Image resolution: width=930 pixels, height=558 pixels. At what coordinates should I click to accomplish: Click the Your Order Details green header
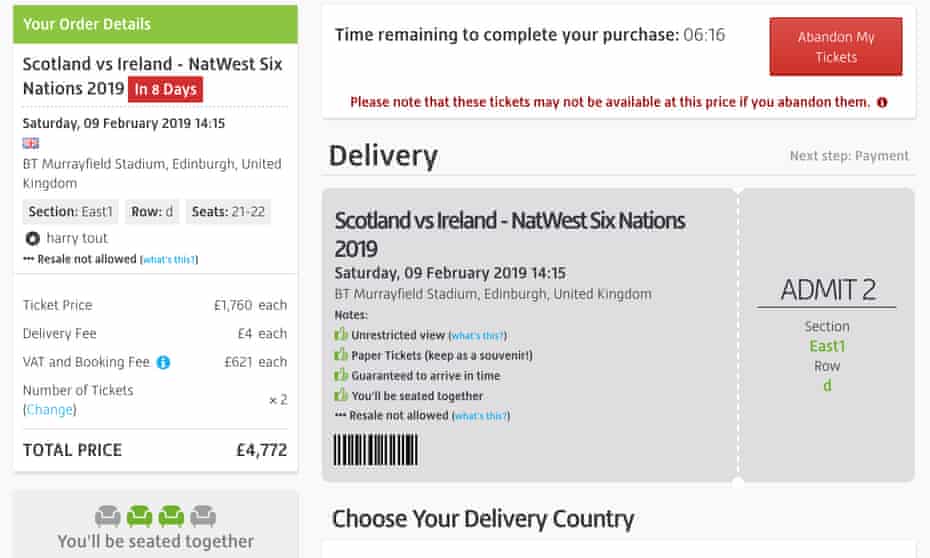coord(155,24)
